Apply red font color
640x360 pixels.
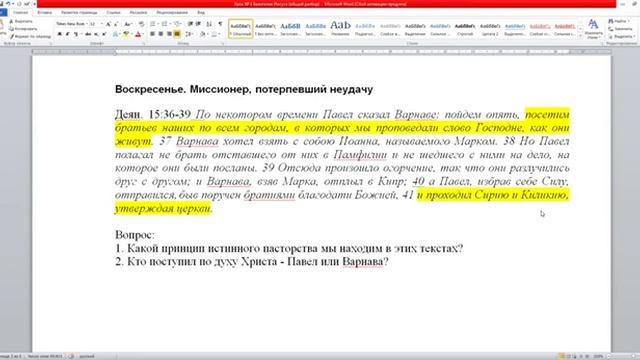[x=138, y=34]
